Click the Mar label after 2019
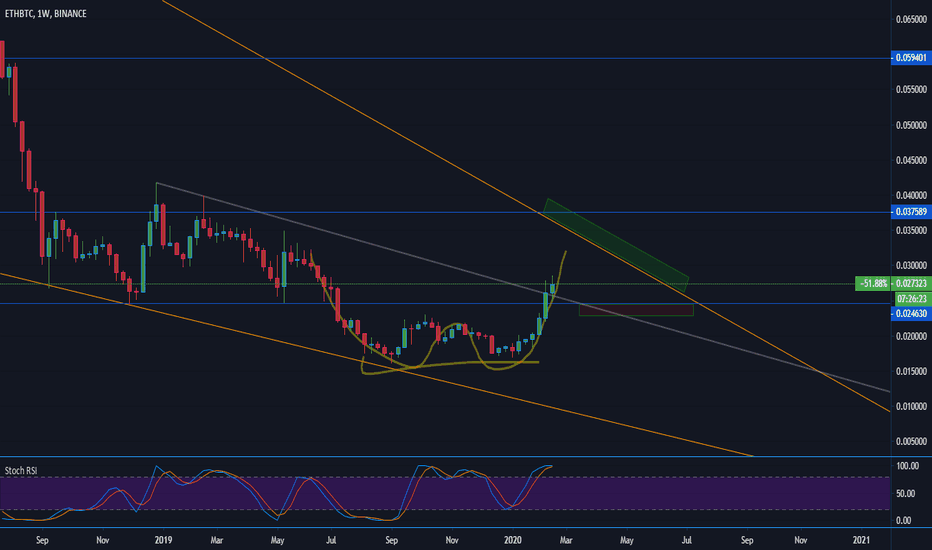The image size is (932, 550). (217, 540)
